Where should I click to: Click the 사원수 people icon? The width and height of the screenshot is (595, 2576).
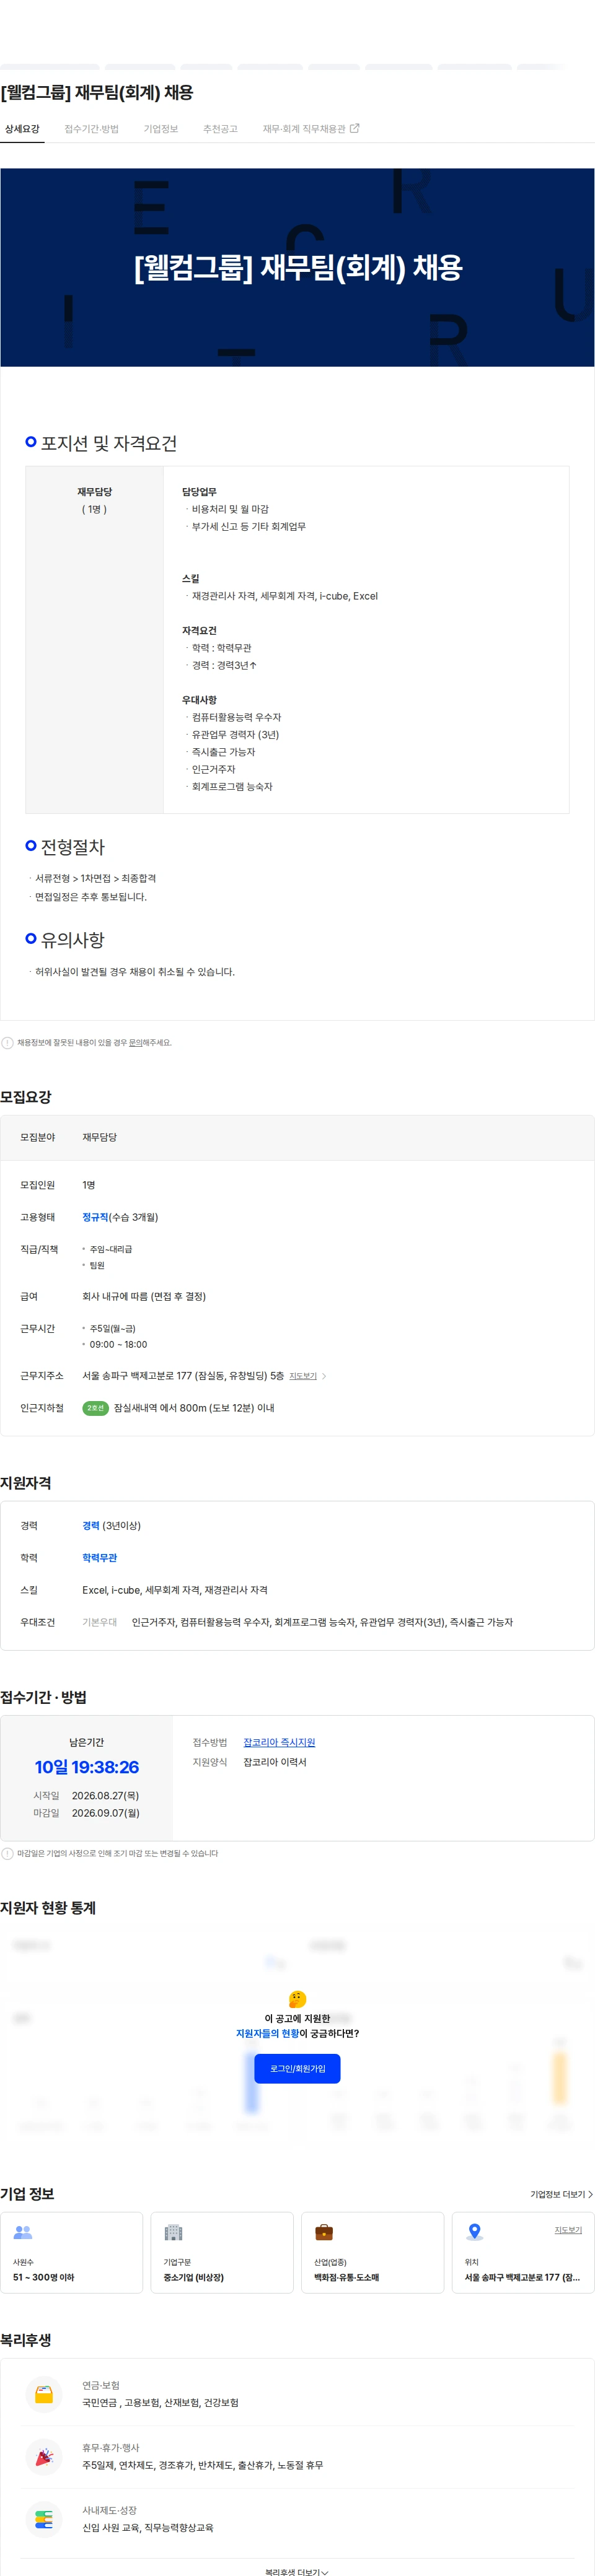23,2232
